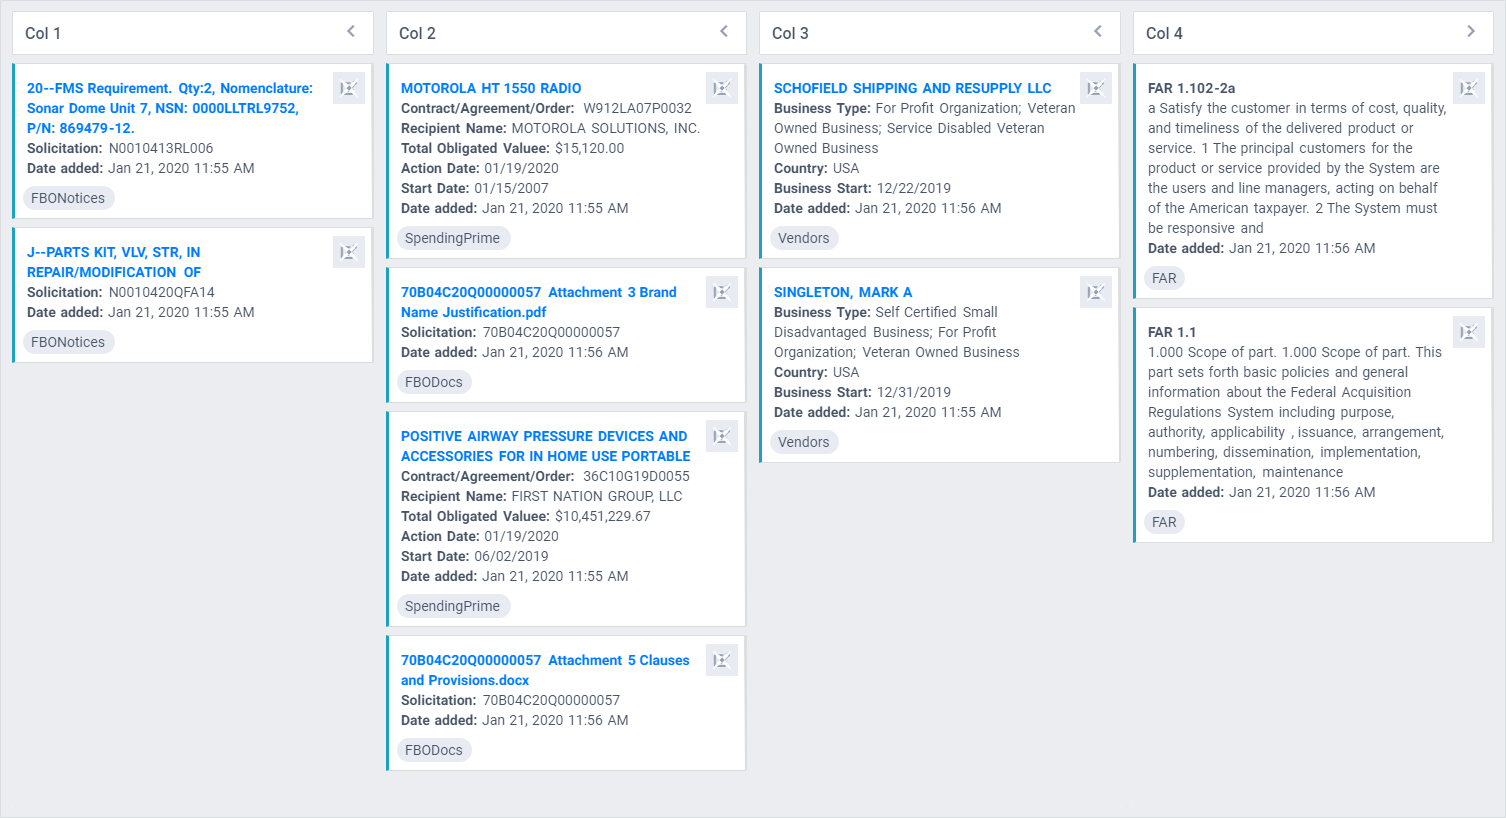Screen dimensions: 1506x818
Task: Click Business Start date 12/31/2019
Action: point(914,392)
